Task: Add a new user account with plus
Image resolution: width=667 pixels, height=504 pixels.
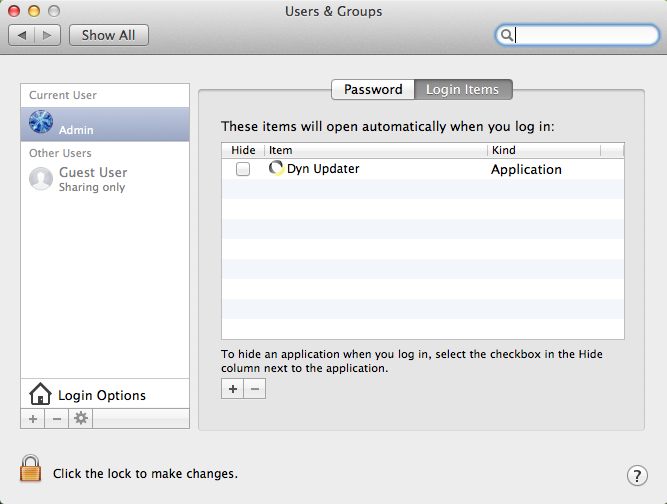Action: [33, 419]
